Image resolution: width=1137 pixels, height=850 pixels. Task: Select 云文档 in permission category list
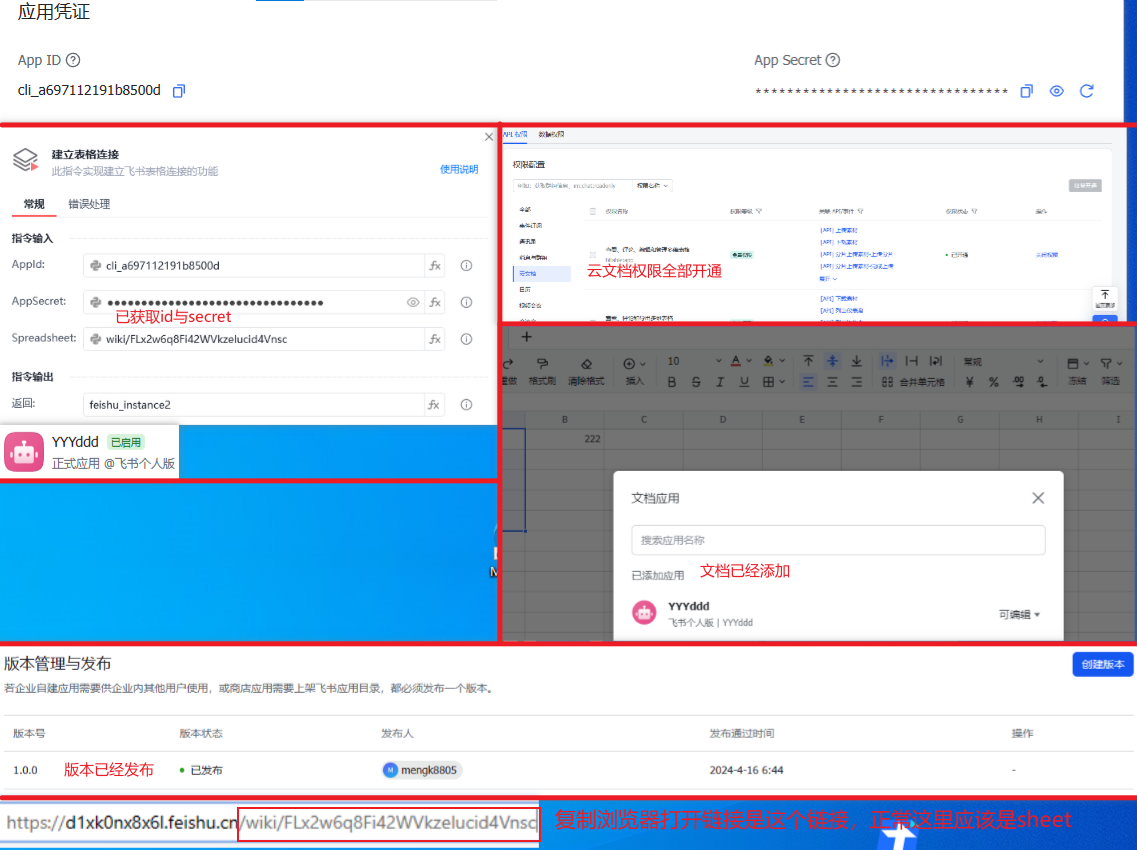541,273
